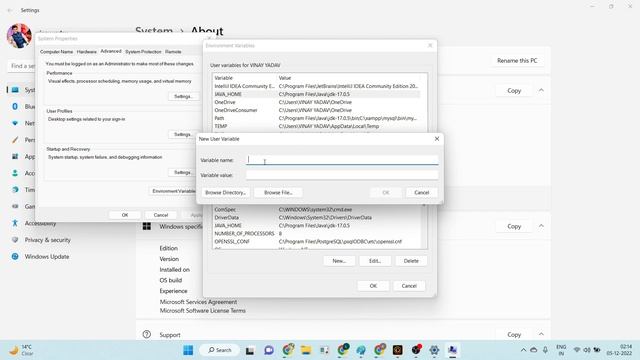Open Accessibility in the Settings sidebar
Viewport: 640px width, 360px height.
40,223
